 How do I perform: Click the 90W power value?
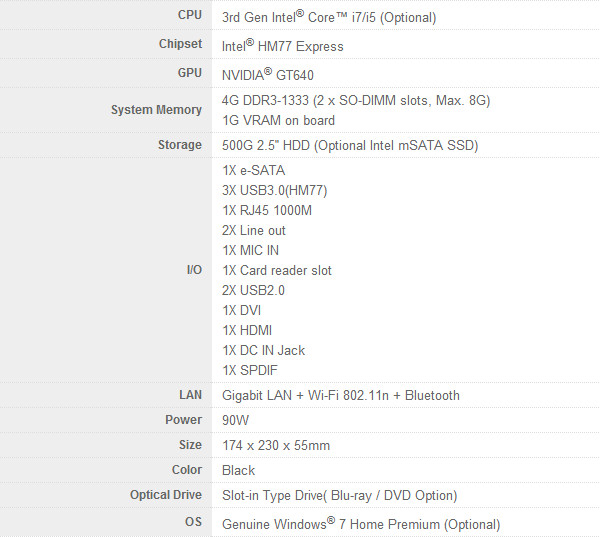235,420
